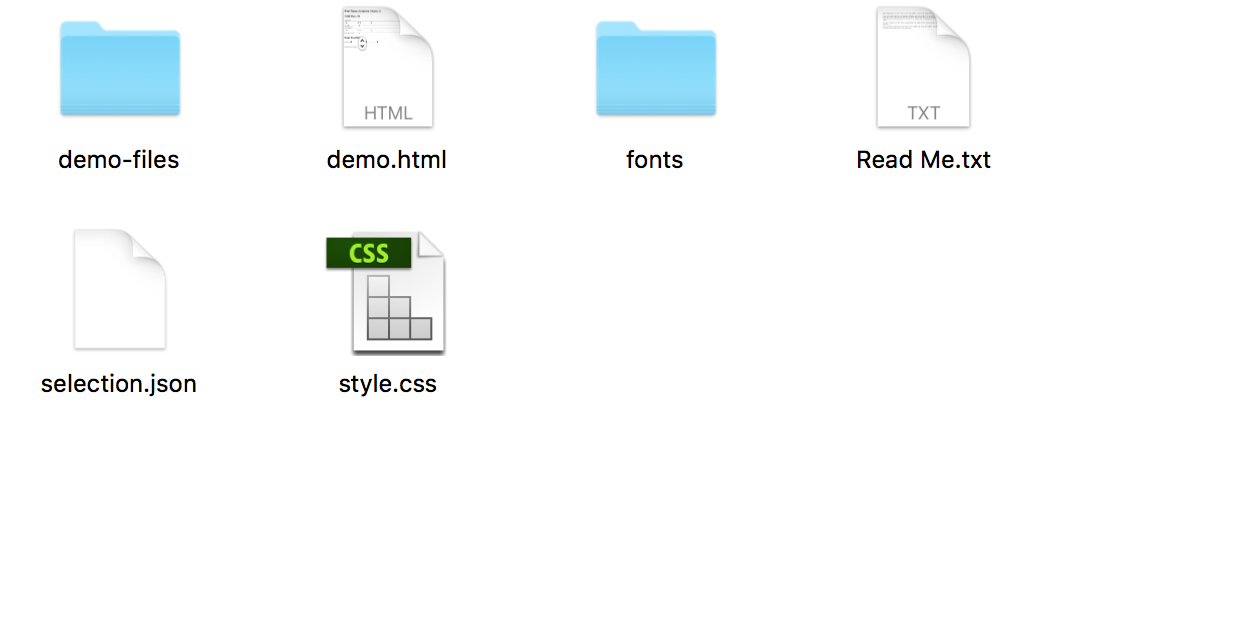Select the demo.html file icon
Image resolution: width=1242 pixels, height=630 pixels.
(387, 67)
